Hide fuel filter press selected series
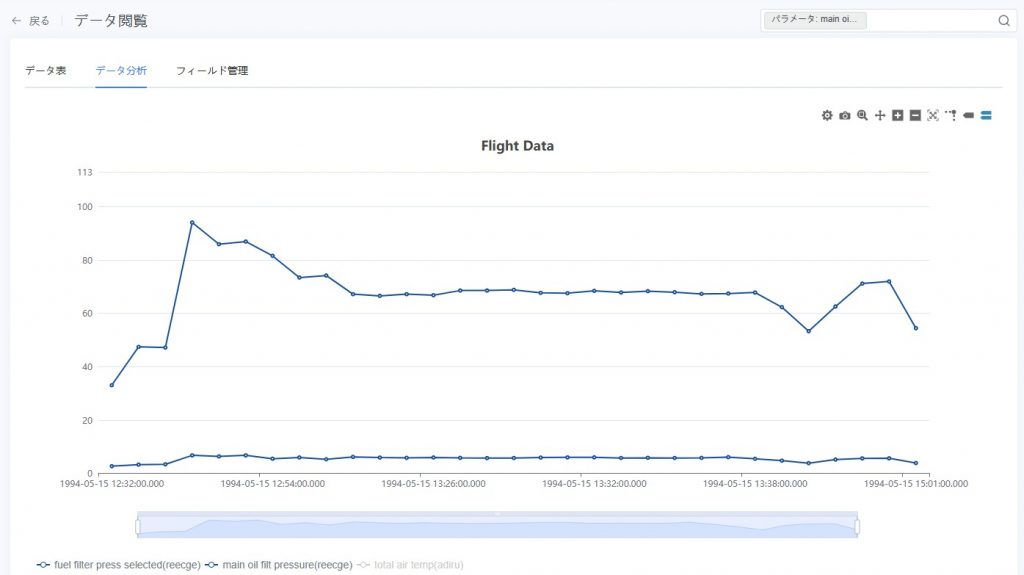The image size is (1024, 575). coord(118,565)
